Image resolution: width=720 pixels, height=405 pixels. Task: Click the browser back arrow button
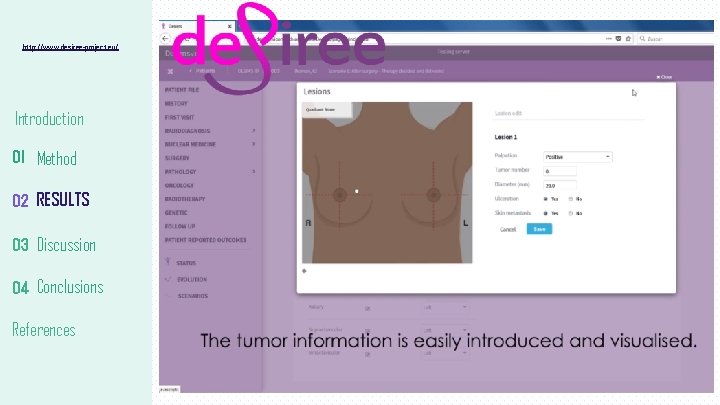click(165, 39)
